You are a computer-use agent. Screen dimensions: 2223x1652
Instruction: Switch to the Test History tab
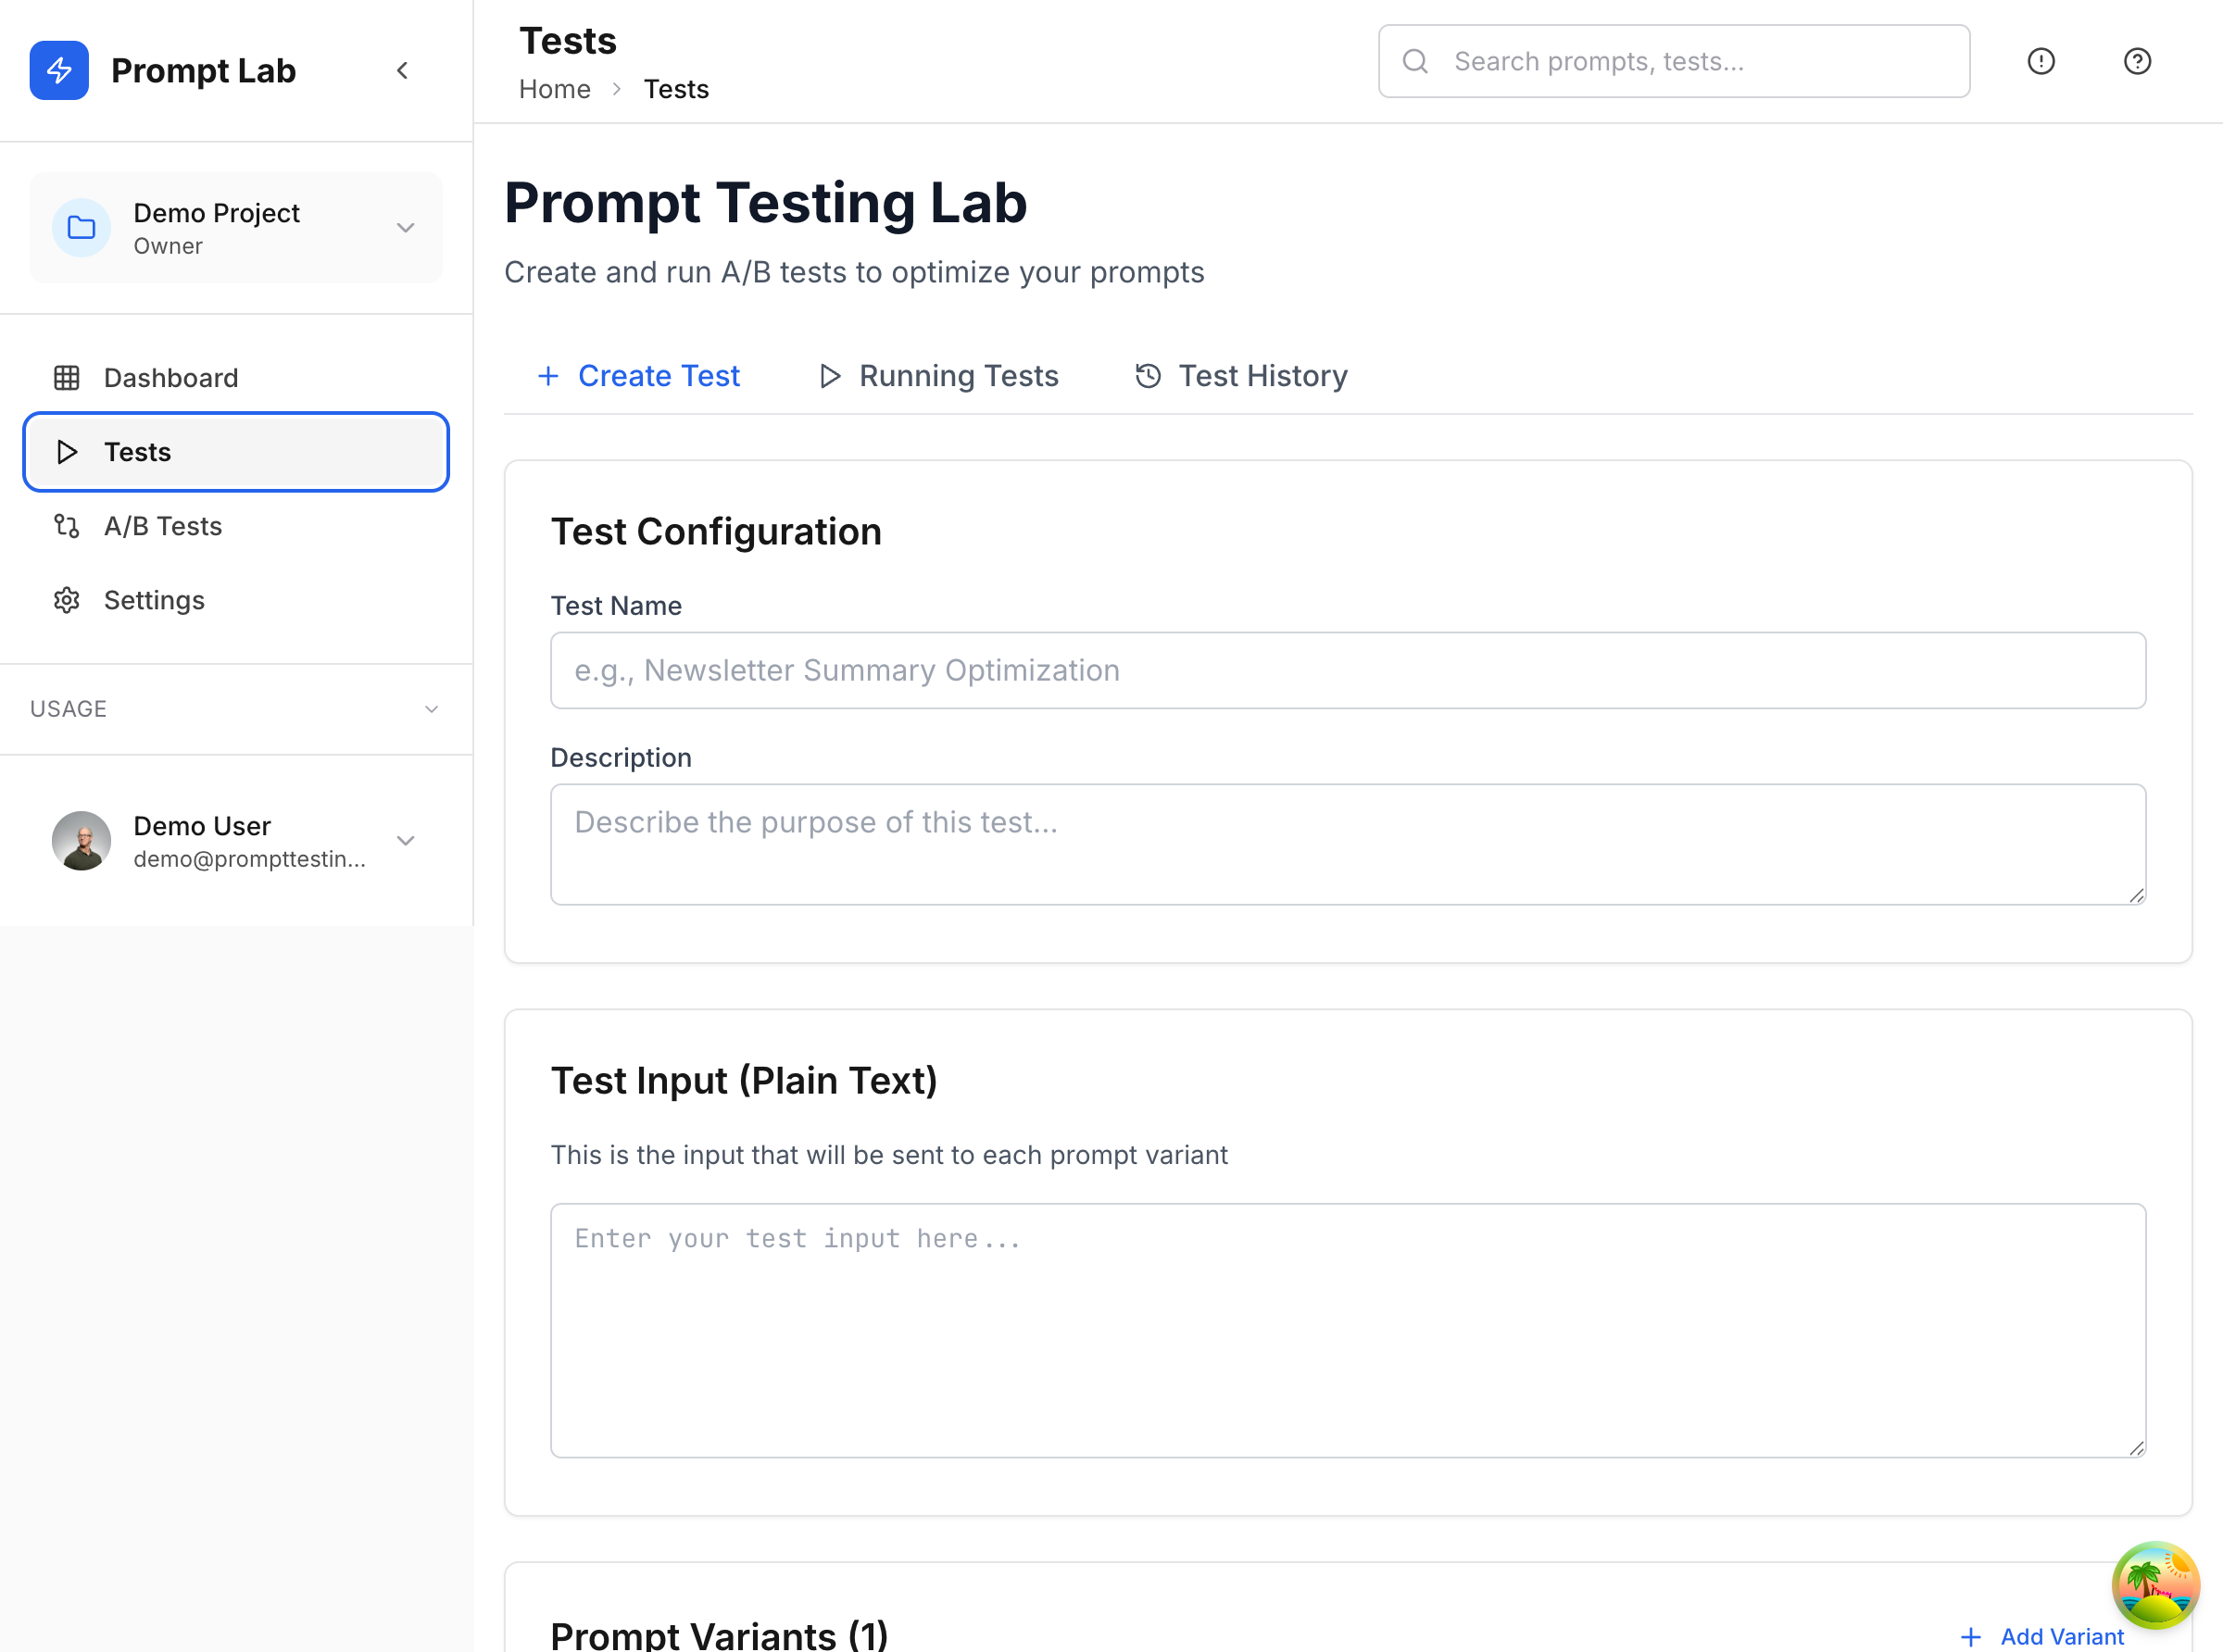click(1241, 376)
